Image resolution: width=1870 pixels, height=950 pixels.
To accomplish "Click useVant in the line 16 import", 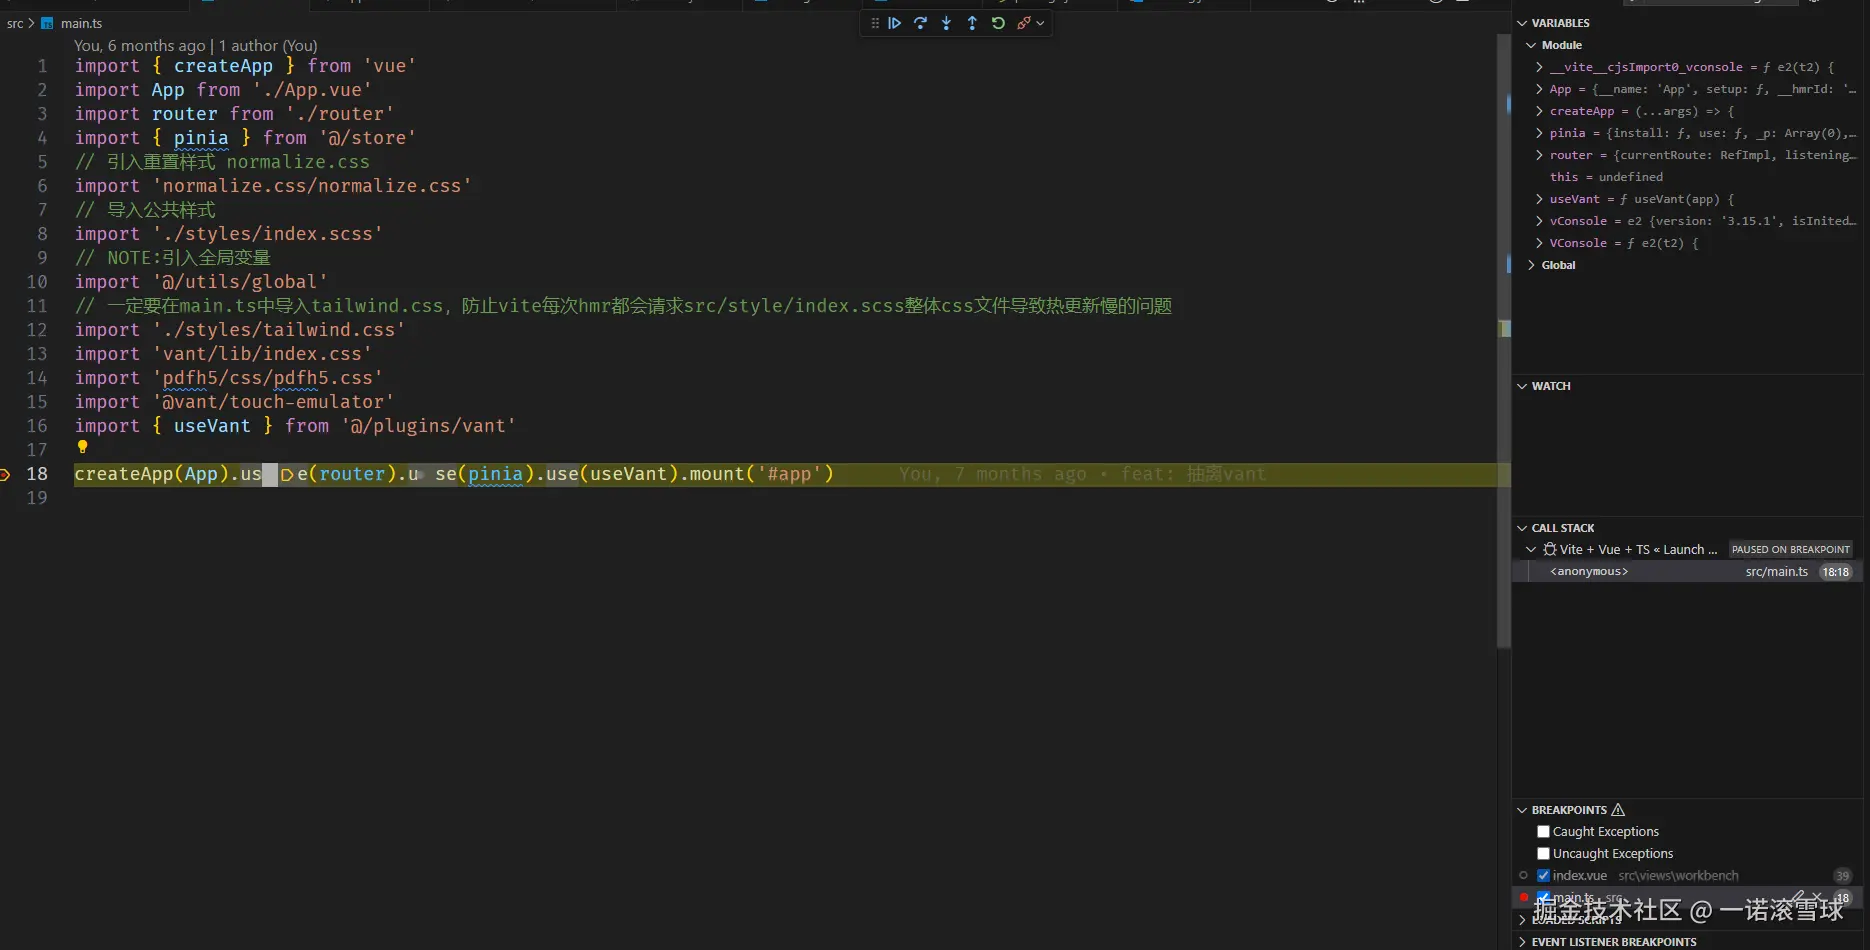I will (212, 426).
